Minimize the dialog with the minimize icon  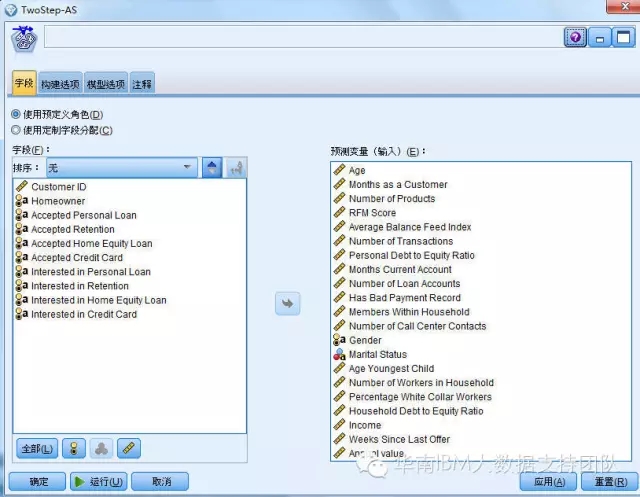coord(600,38)
